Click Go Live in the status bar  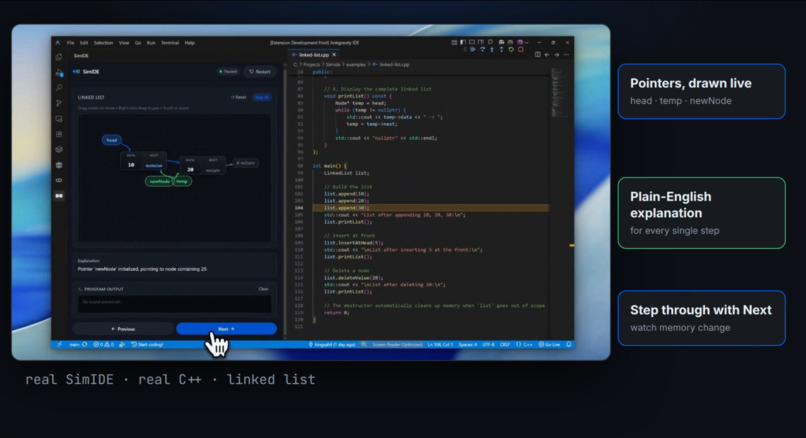pyautogui.click(x=549, y=344)
